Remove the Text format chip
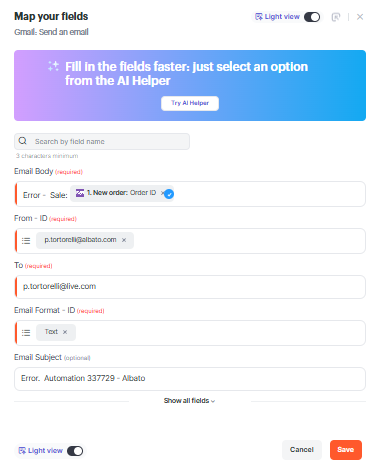Viewport: 377px width, 469px height. (x=65, y=332)
